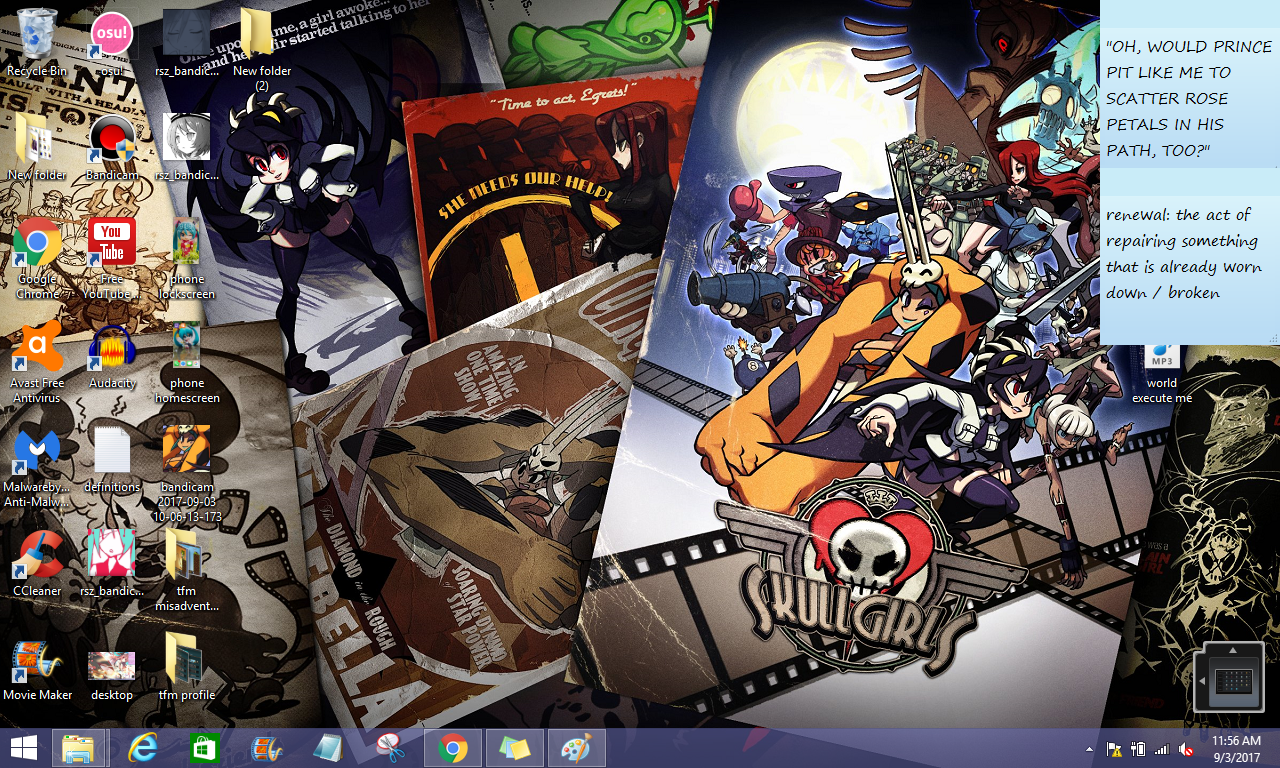The image size is (1280, 768).
Task: Open the Recycle Bin desktop icon
Action: click(37, 42)
